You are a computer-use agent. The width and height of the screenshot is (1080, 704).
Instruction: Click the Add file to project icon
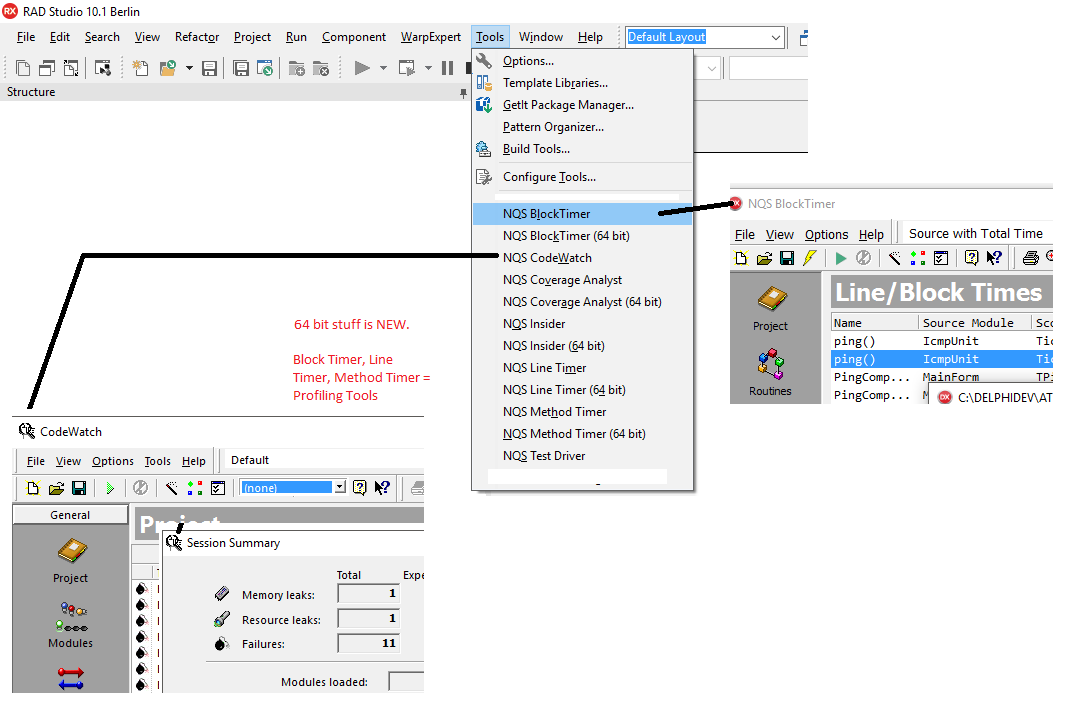pyautogui.click(x=297, y=68)
